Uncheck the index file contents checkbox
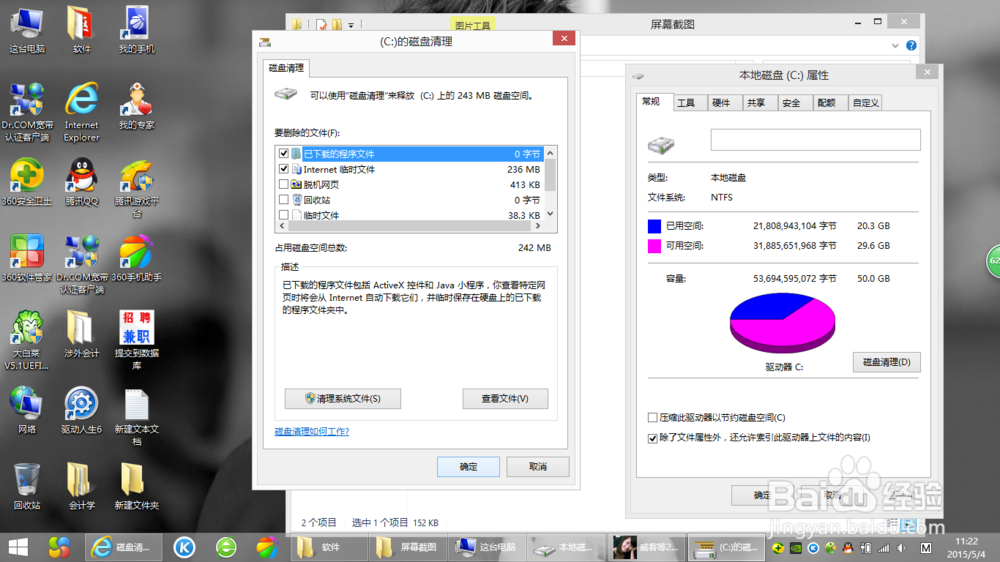This screenshot has height=562, width=1000. [x=652, y=438]
